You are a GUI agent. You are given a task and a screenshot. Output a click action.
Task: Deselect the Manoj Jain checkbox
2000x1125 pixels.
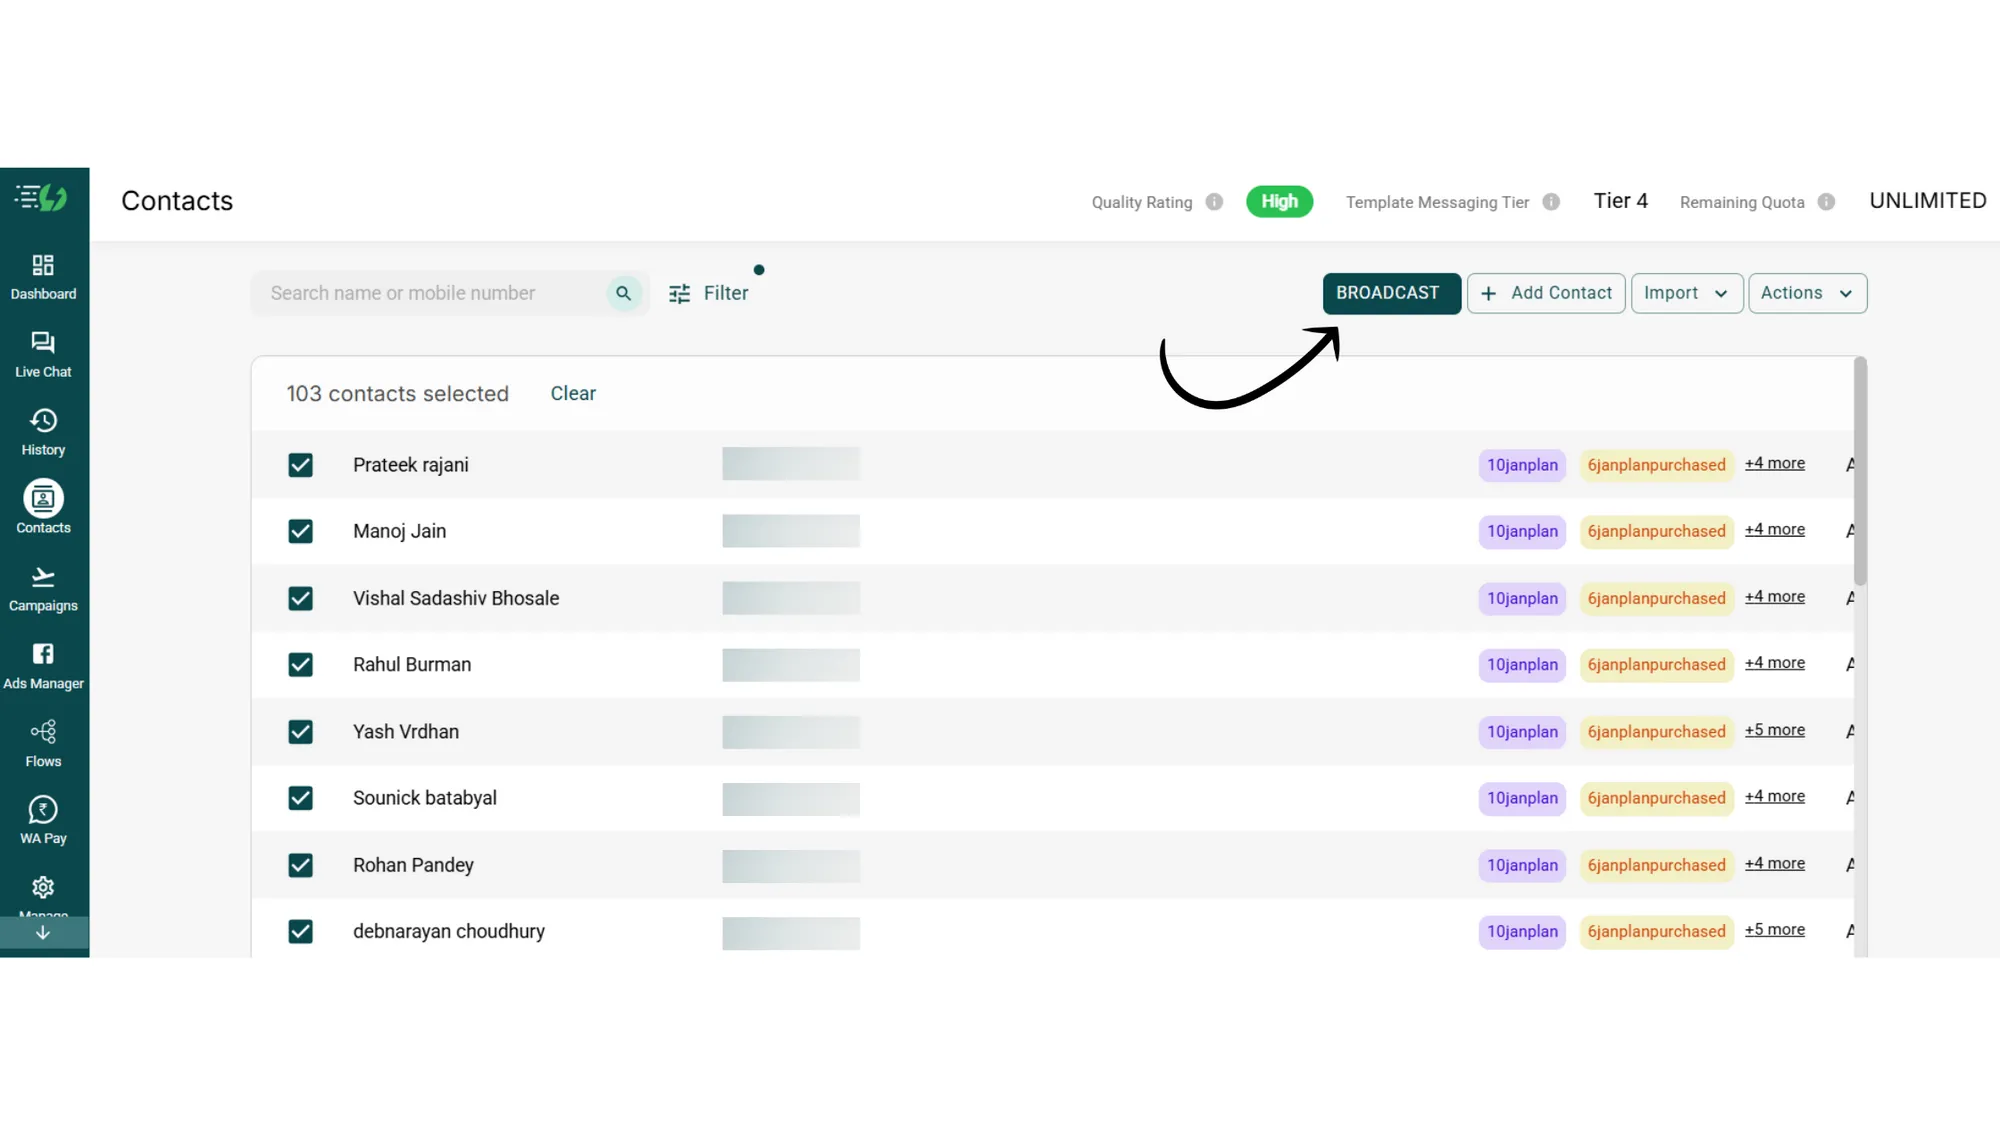(300, 531)
